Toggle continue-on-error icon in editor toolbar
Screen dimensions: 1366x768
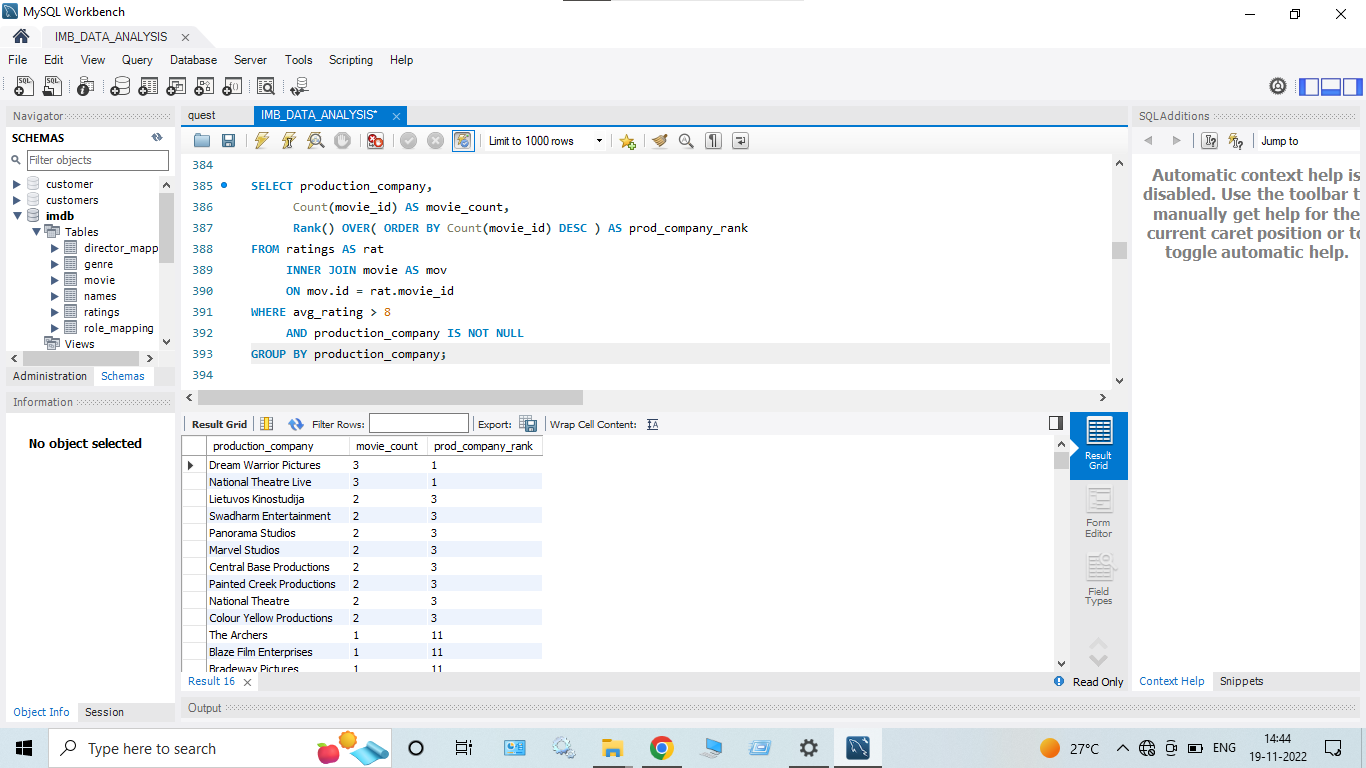click(x=375, y=141)
